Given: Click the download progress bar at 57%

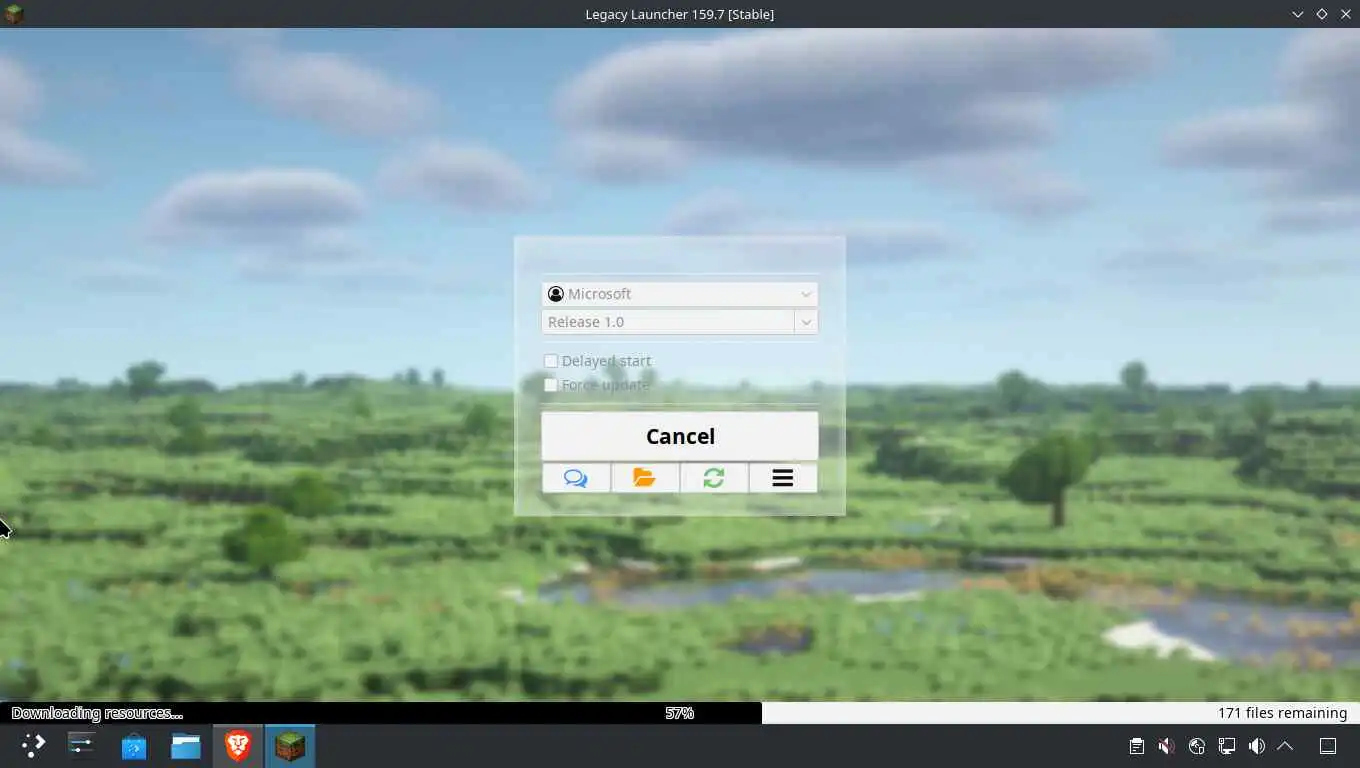Looking at the screenshot, I should click(x=680, y=713).
